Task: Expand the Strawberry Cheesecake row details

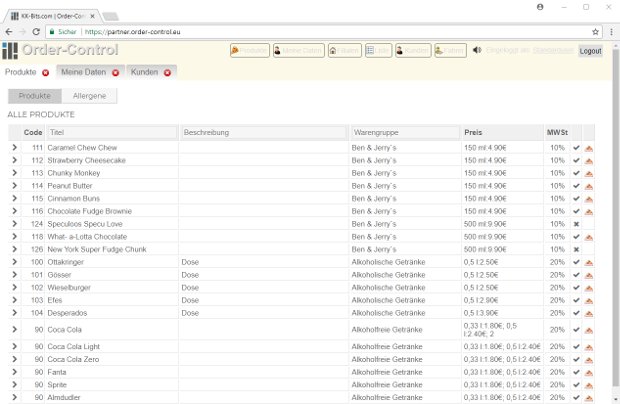Action: [15, 160]
